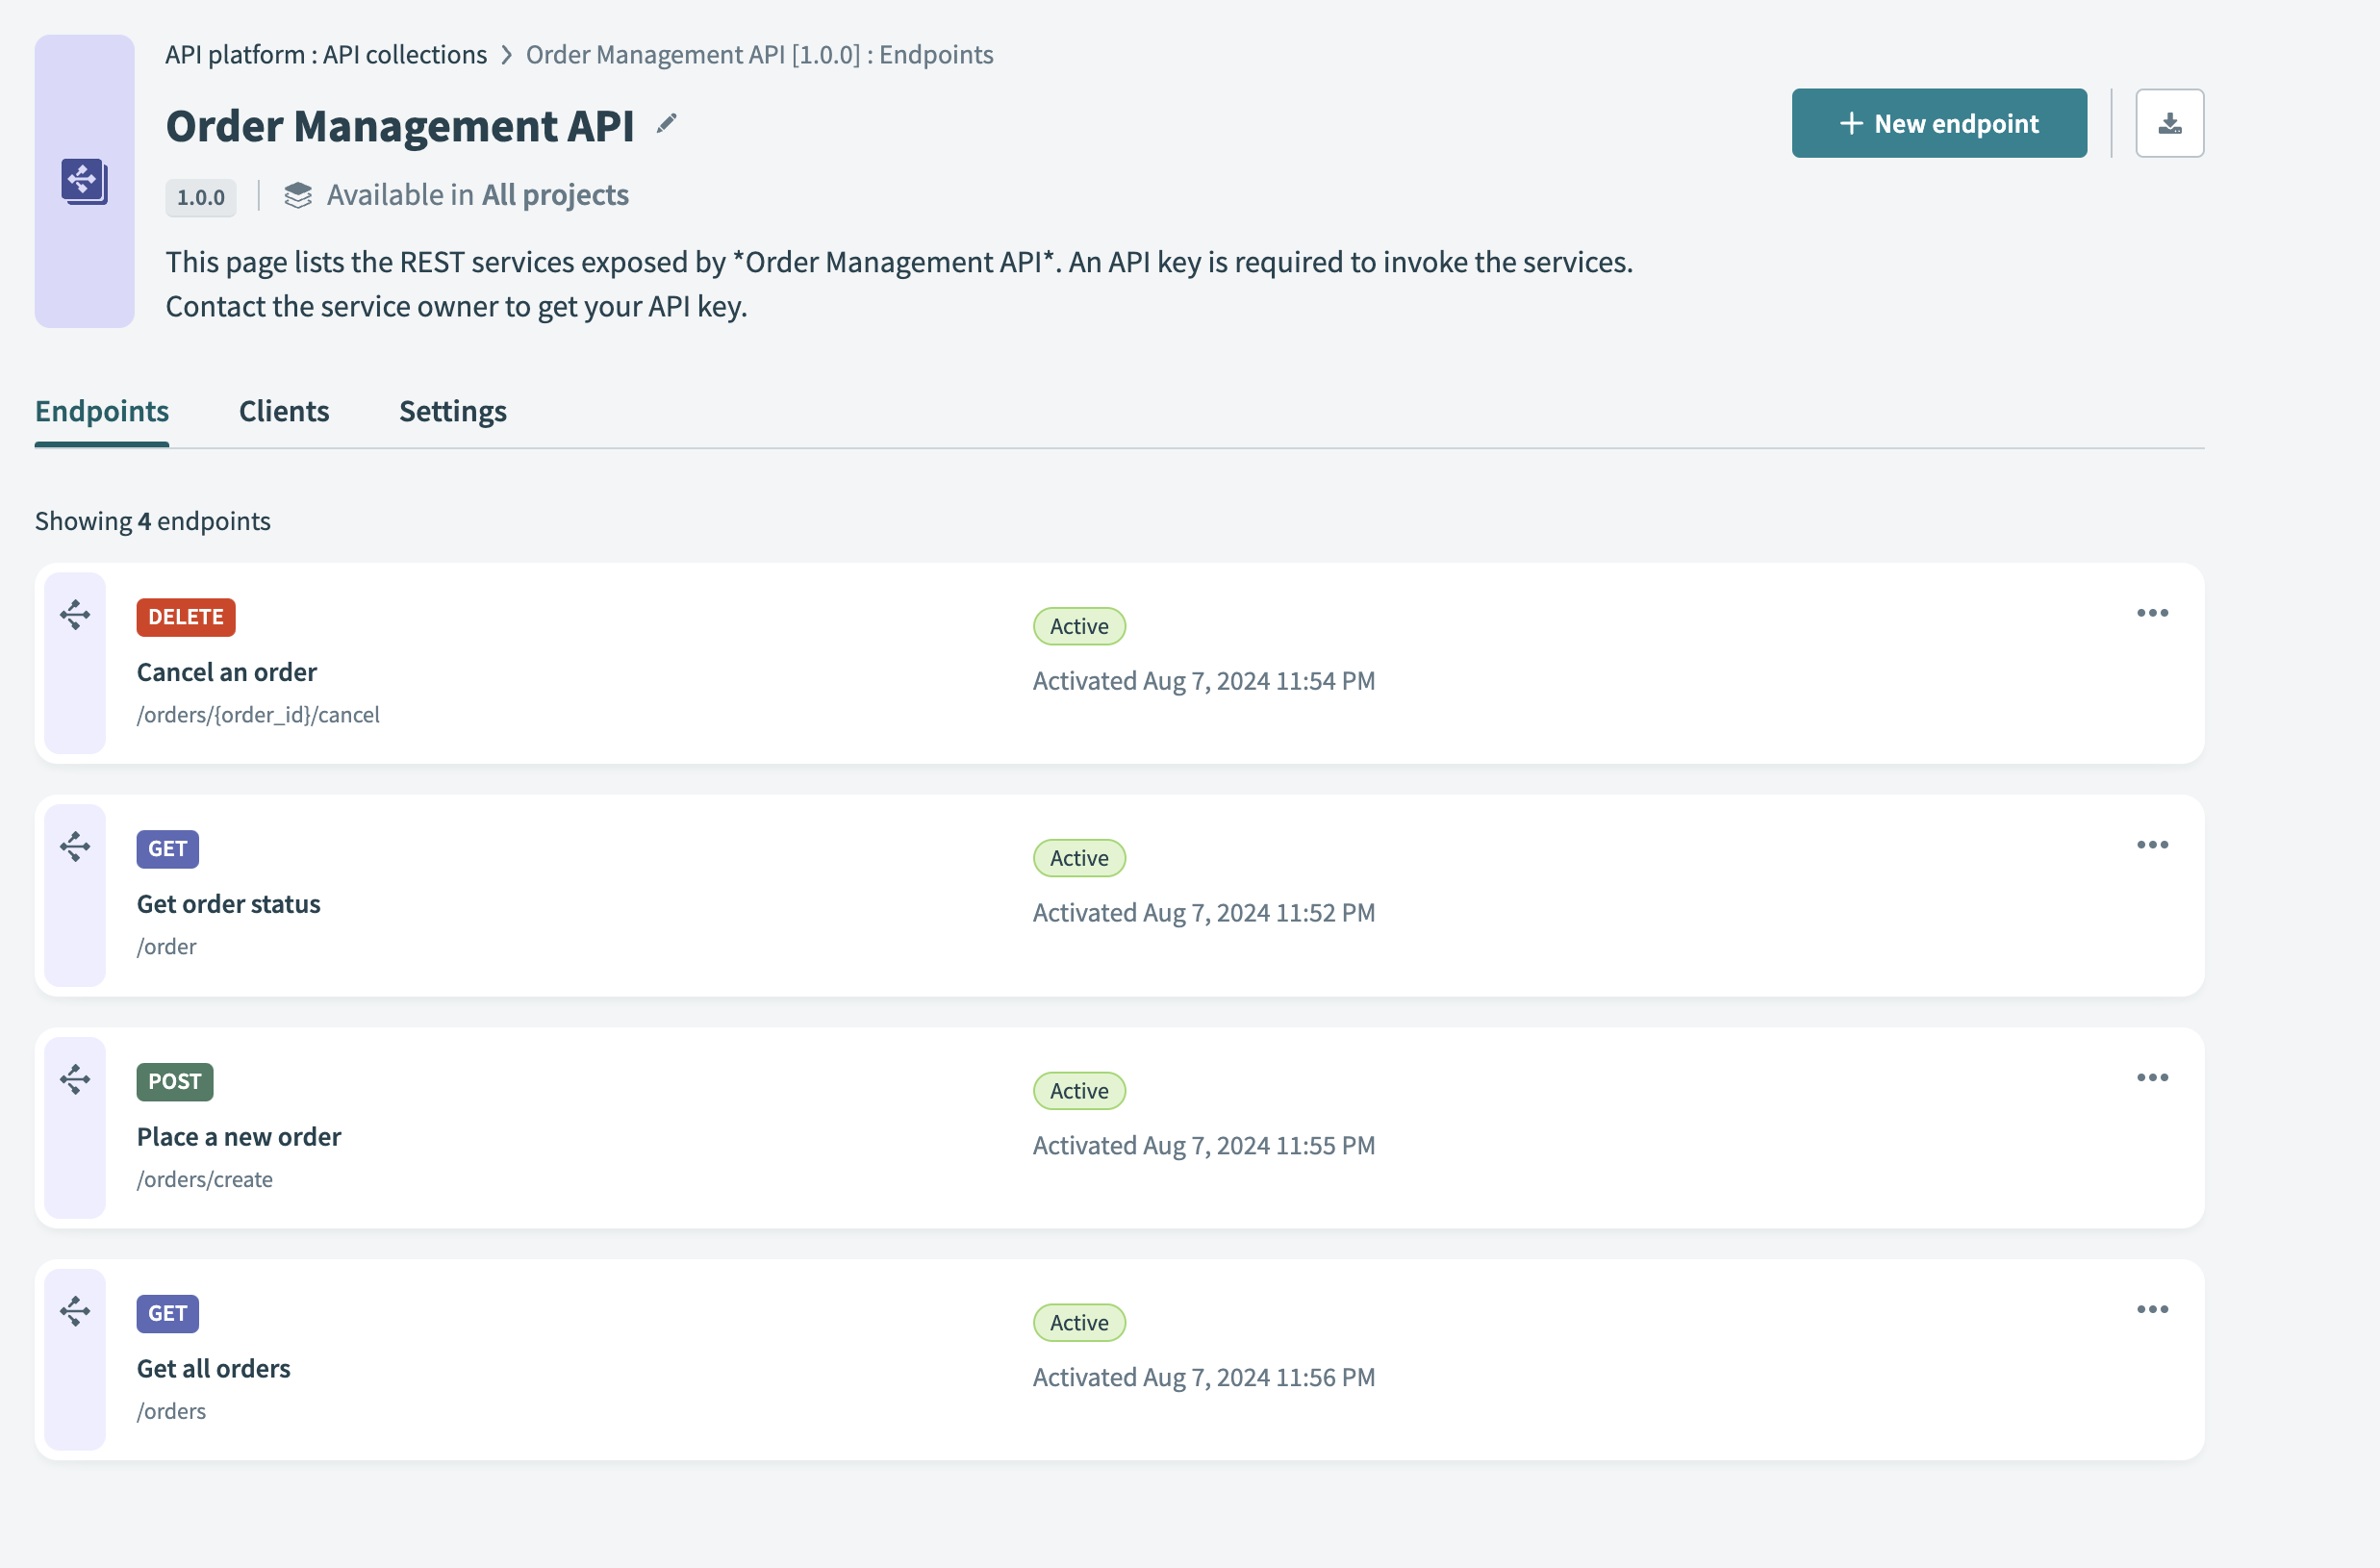Open the options menu for Get order status
2380x1568 pixels.
point(2152,845)
